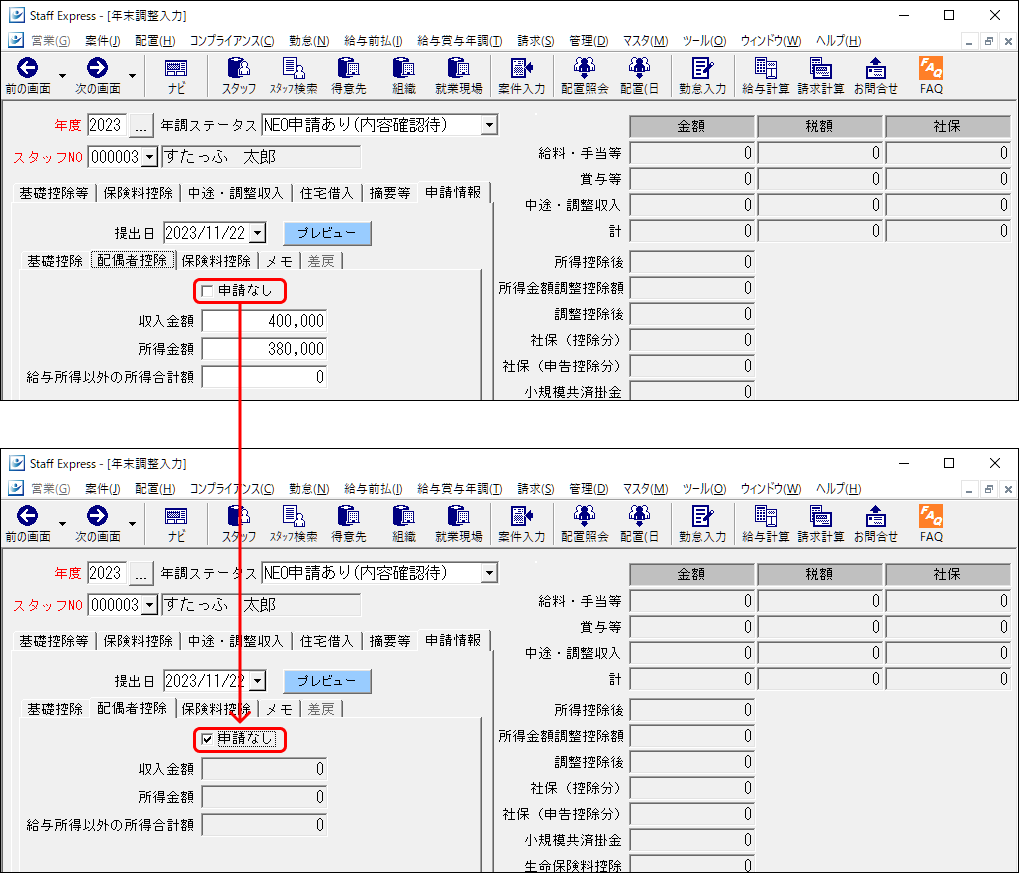Click 税額 column header in bottom window
Screen dimensions: 1019x873
pos(819,574)
